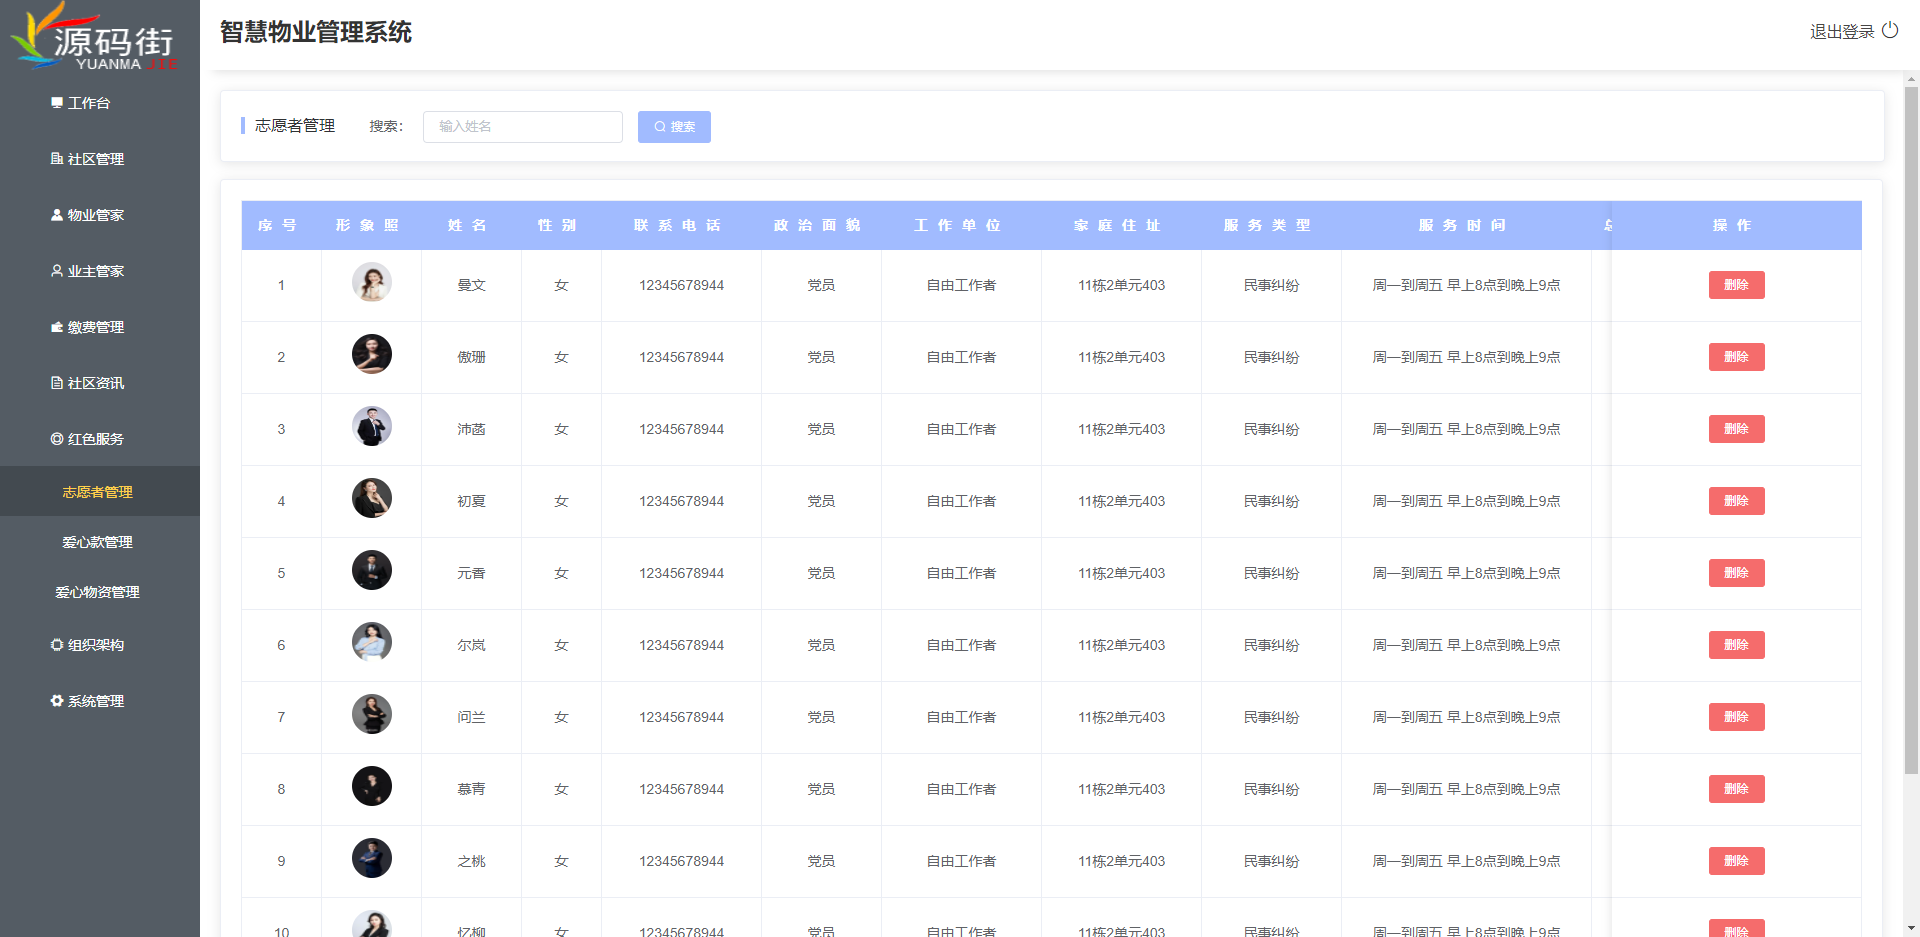Click the 组织架构 gear icon
Viewport: 1920px width, 937px height.
point(57,645)
